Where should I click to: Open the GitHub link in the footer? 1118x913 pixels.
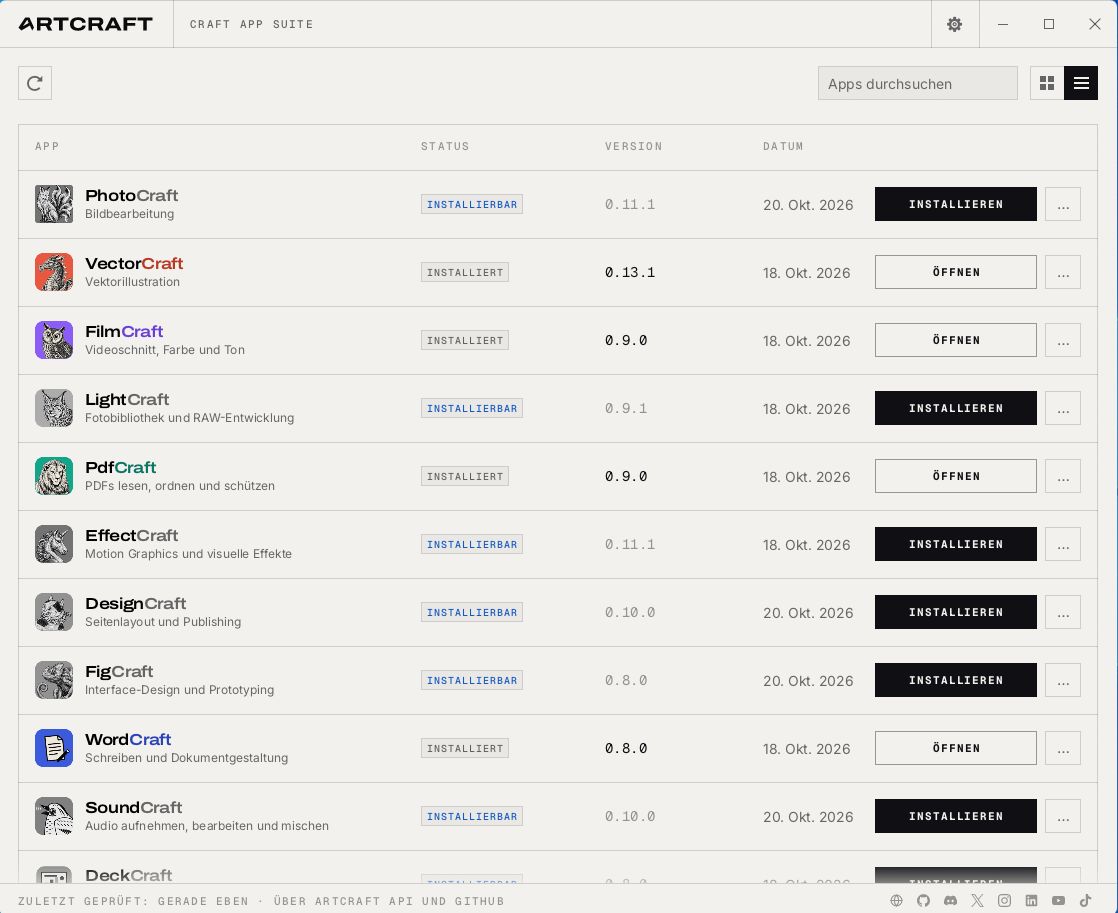[923, 901]
